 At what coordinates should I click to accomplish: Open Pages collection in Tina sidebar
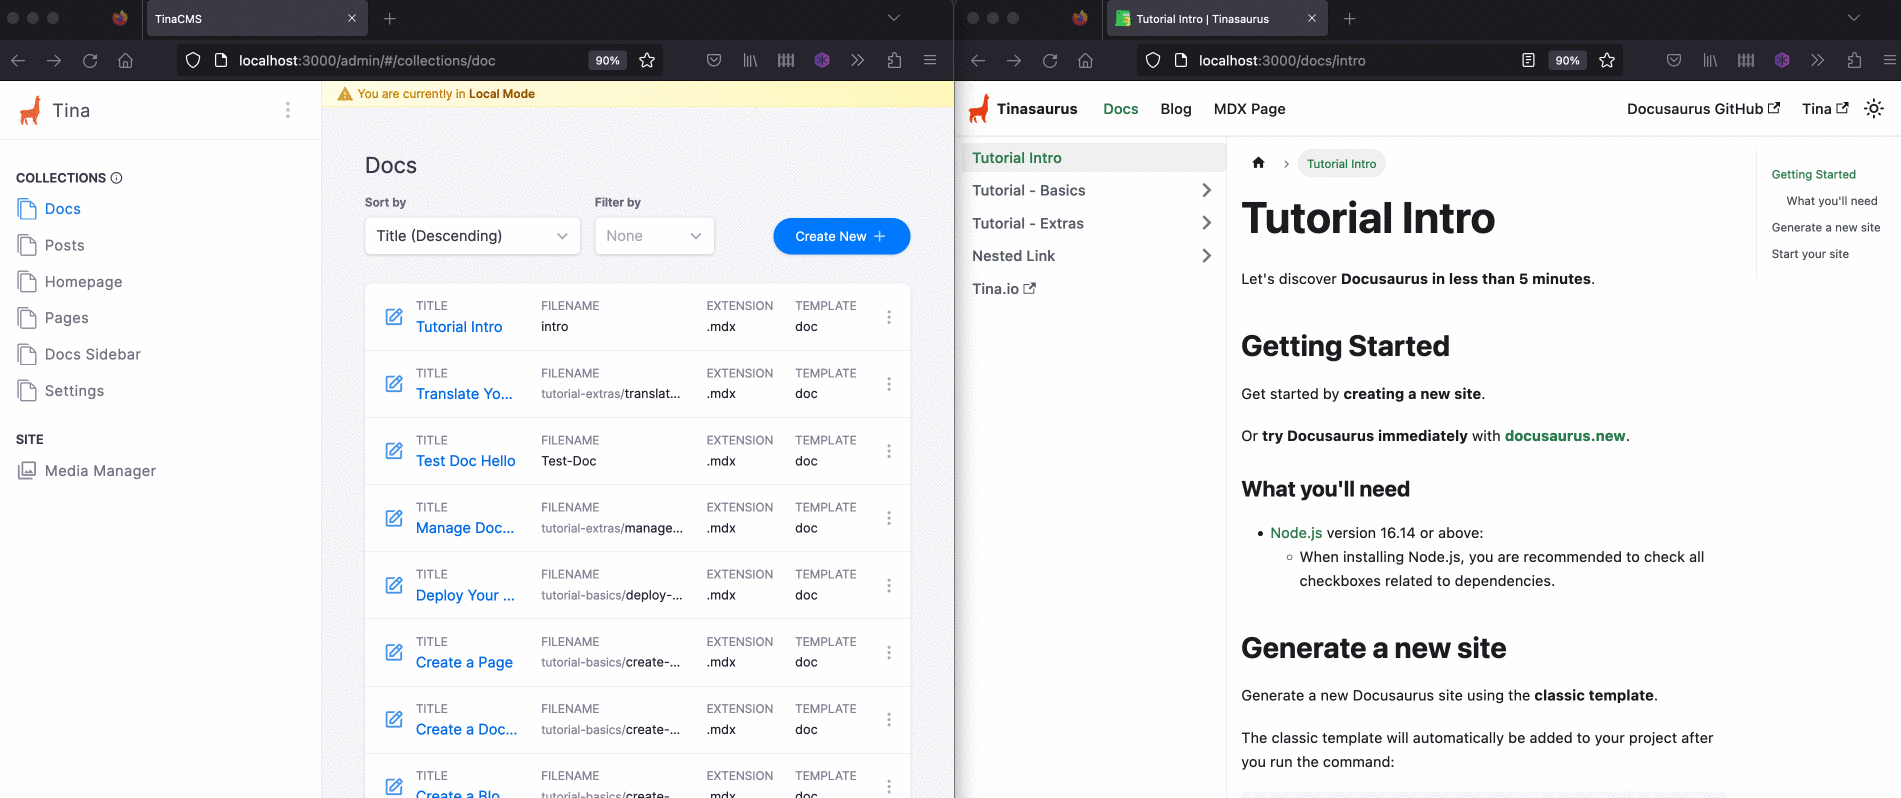66,318
